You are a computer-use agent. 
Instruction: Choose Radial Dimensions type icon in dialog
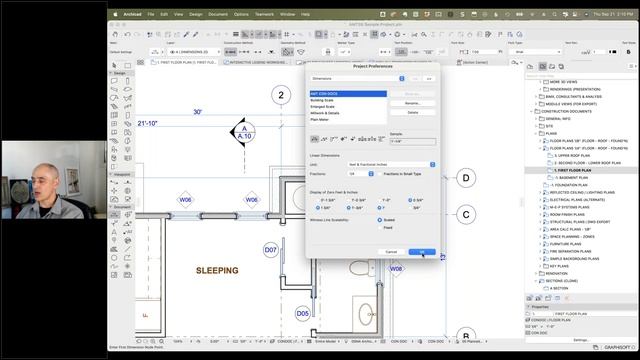click(x=333, y=139)
